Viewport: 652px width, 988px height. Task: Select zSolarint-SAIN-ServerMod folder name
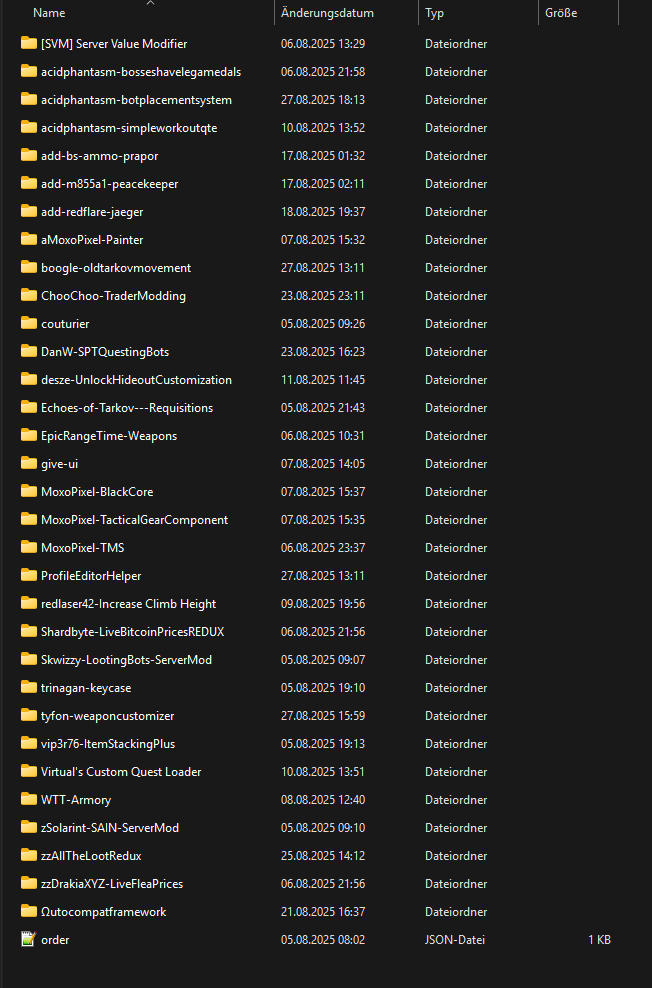click(x=110, y=827)
